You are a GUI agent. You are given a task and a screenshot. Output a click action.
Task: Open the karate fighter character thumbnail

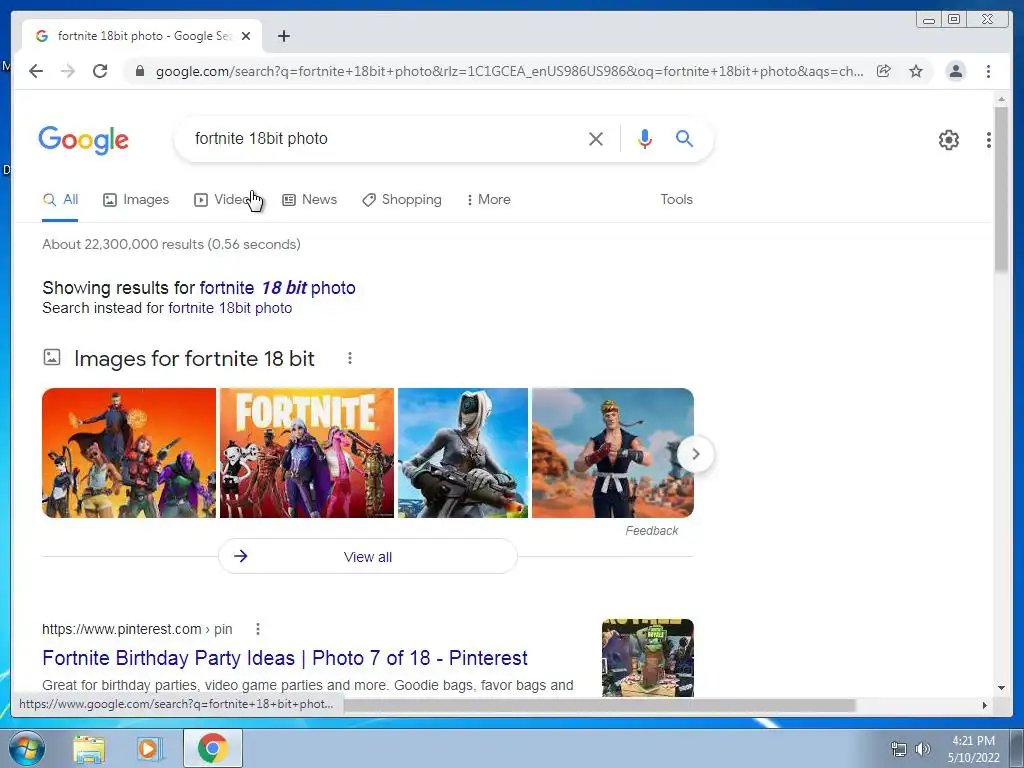(613, 453)
